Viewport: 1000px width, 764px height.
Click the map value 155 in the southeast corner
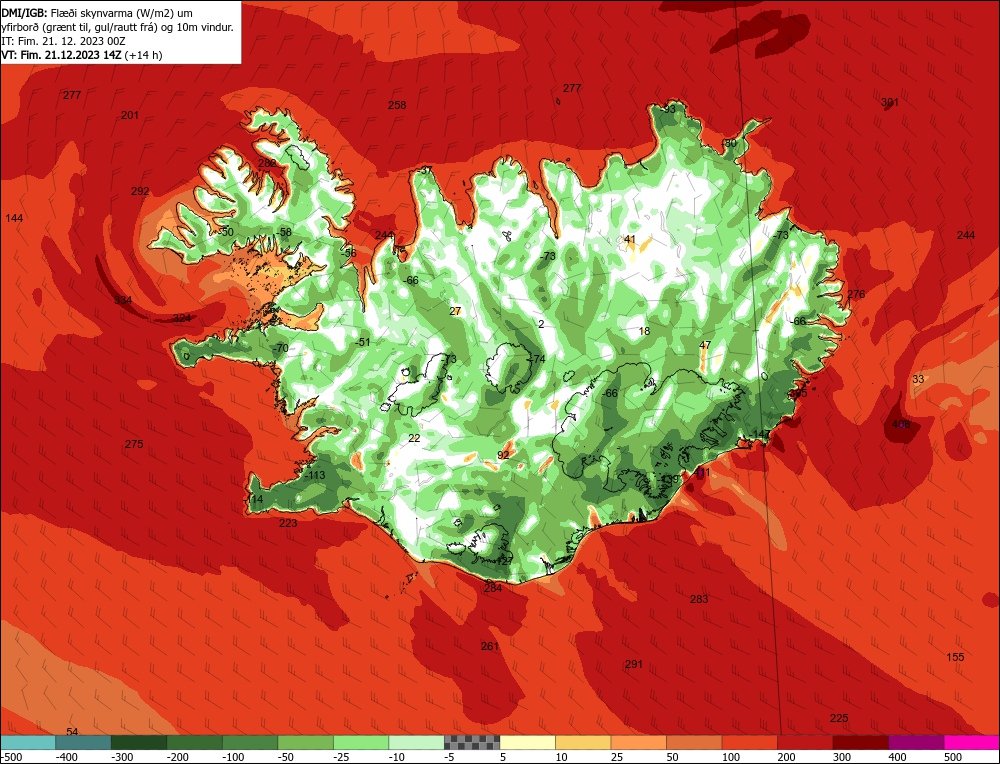[955, 657]
